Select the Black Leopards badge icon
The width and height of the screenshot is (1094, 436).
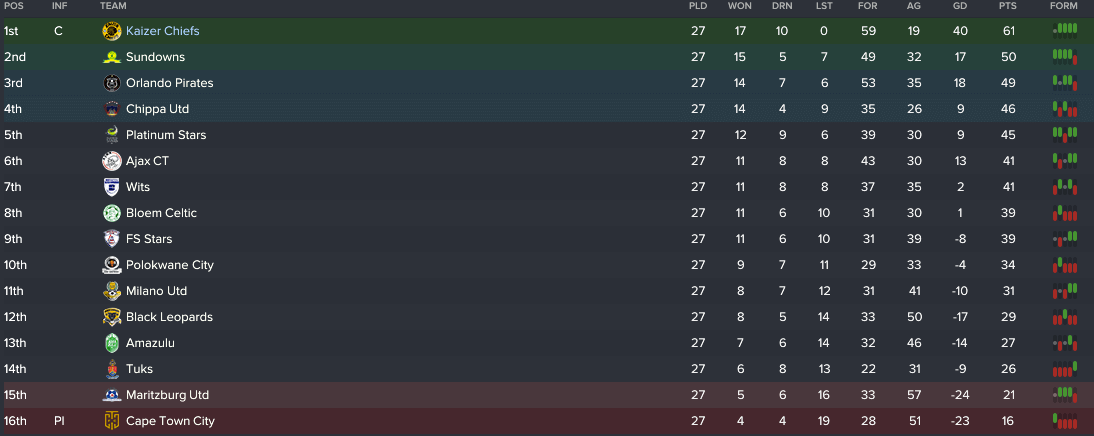112,317
